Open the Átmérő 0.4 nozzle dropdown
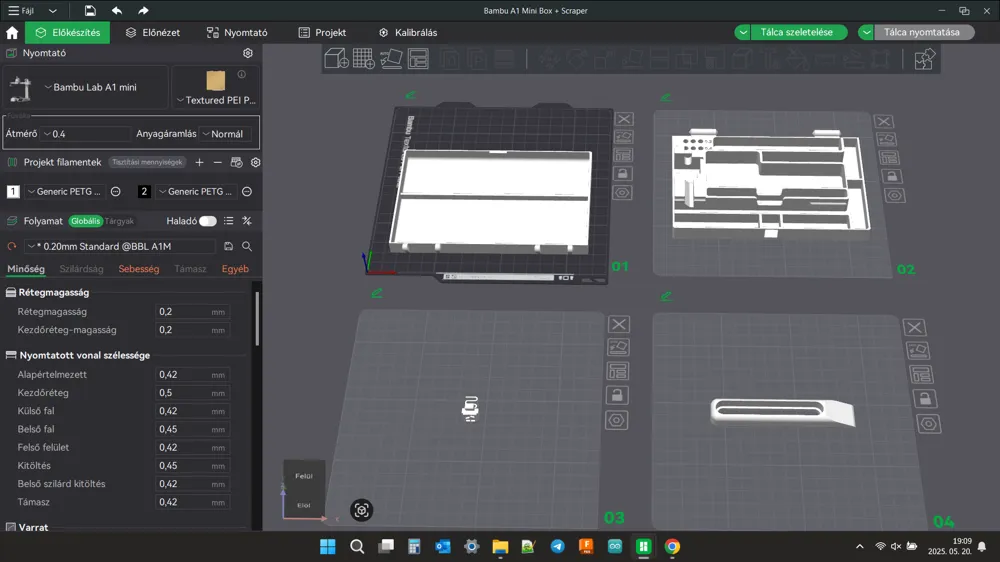 (86, 134)
